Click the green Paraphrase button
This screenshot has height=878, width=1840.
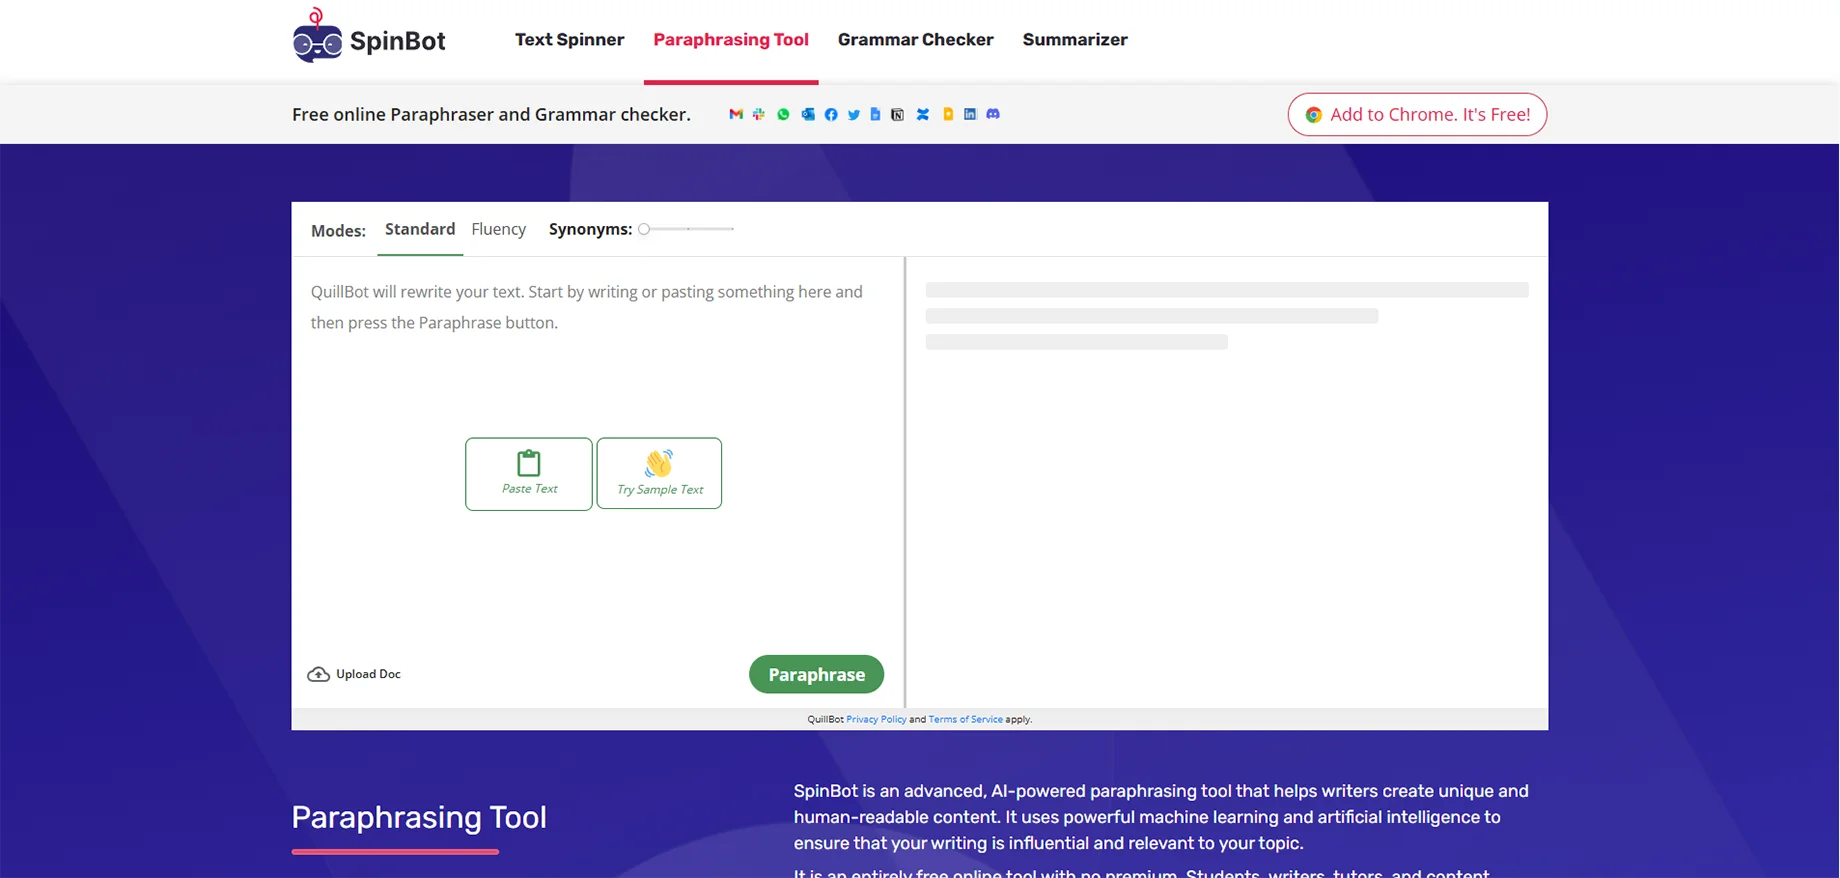pyautogui.click(x=816, y=674)
